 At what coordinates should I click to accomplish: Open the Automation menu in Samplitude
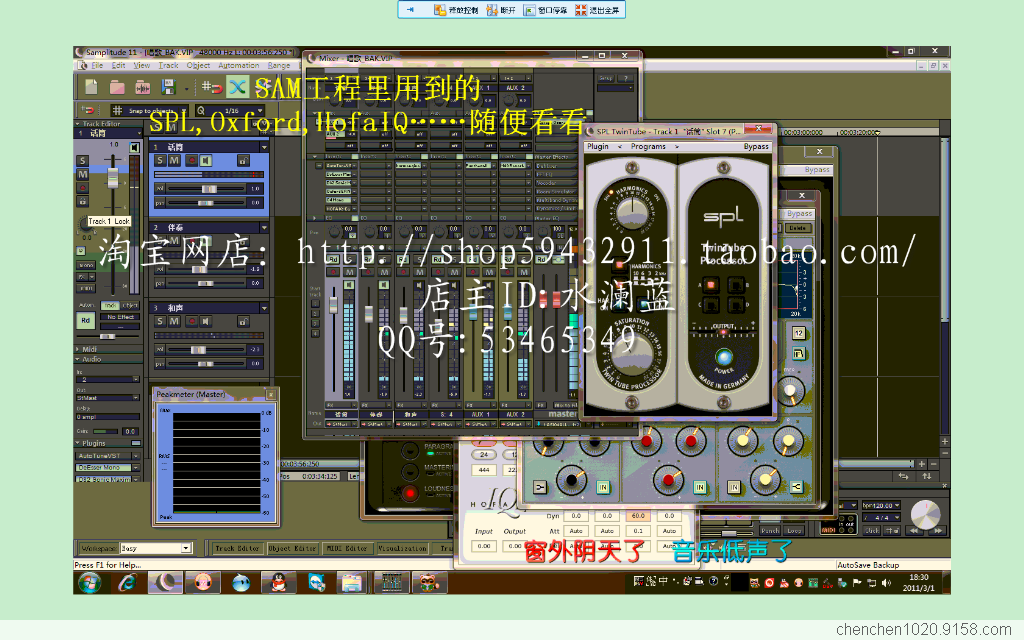click(239, 66)
